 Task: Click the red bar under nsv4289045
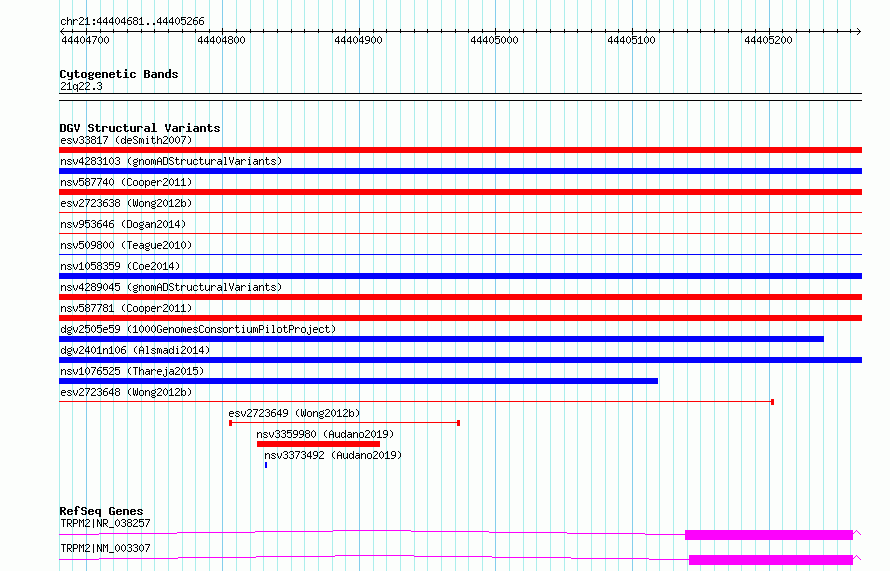pos(460,297)
